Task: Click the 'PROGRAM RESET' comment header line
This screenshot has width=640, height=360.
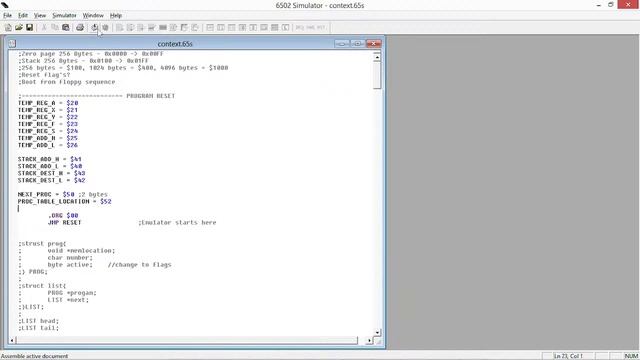Action: click(96, 96)
